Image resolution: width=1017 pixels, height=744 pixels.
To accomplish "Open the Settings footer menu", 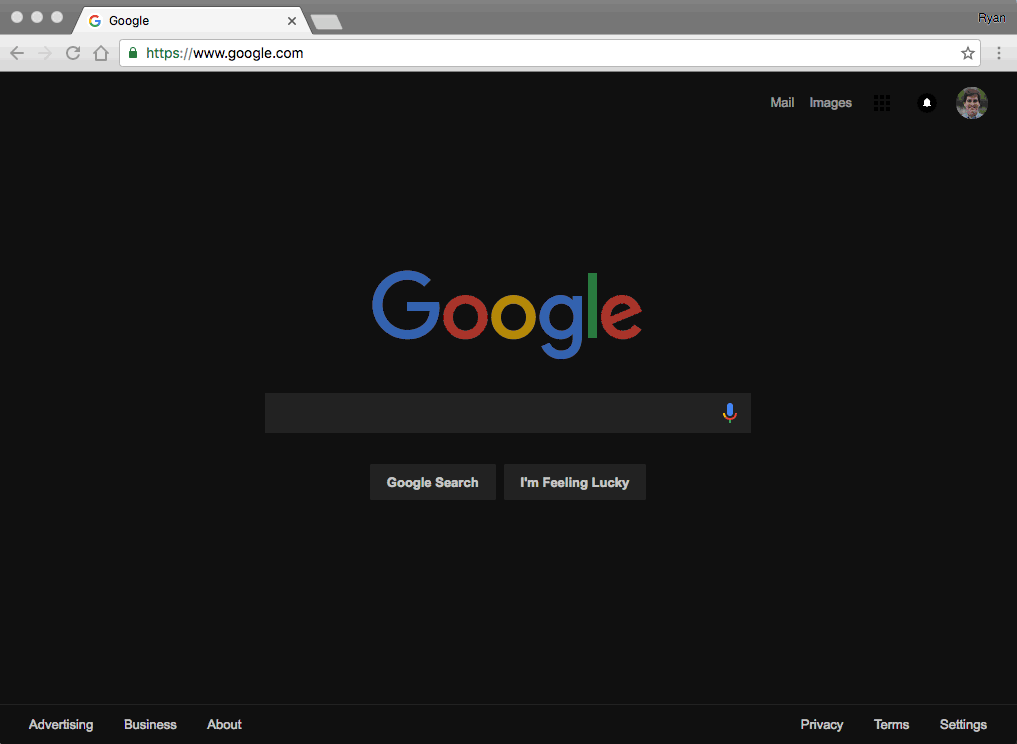I will click(963, 725).
